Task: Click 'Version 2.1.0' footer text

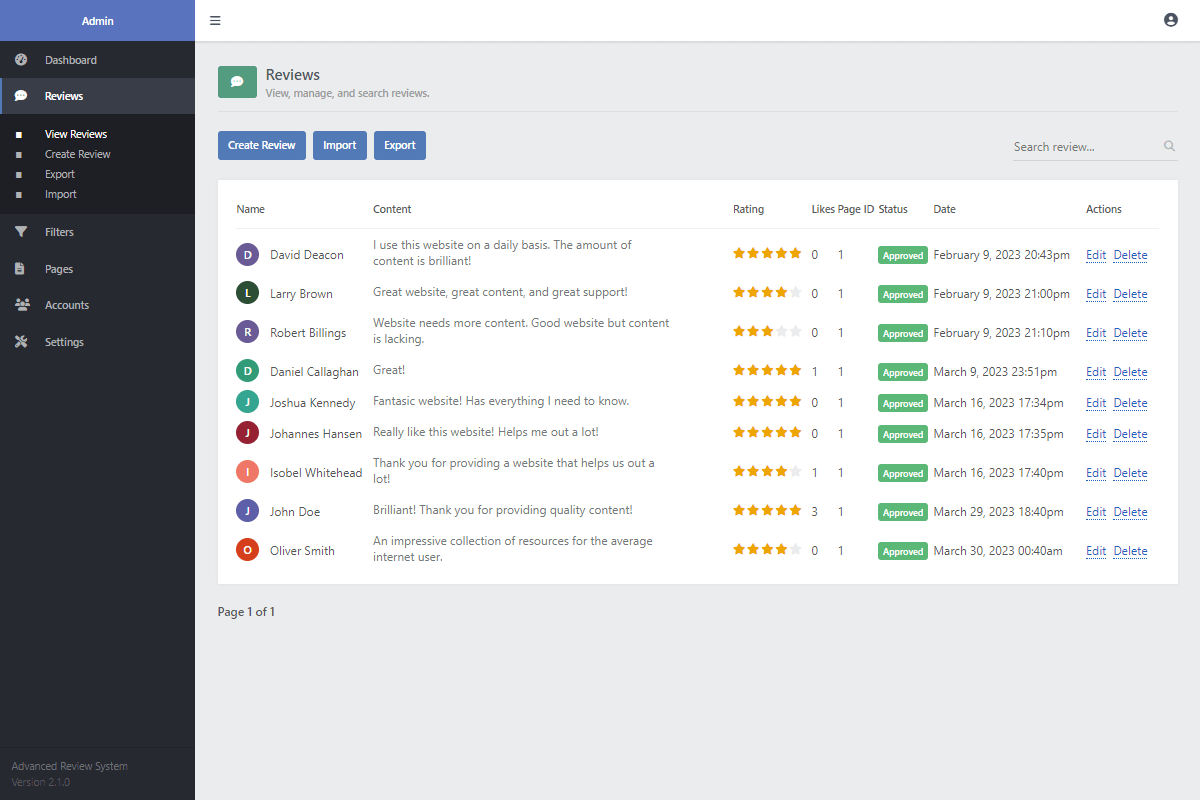Action: click(41, 782)
